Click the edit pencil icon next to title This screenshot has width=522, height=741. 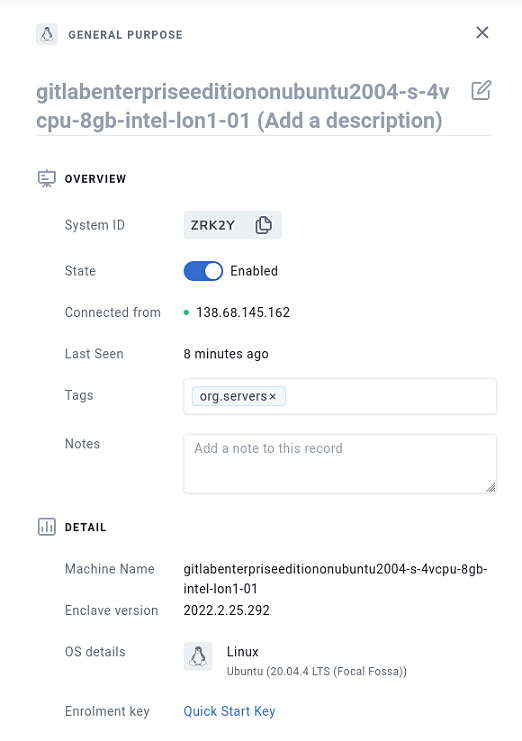[481, 90]
